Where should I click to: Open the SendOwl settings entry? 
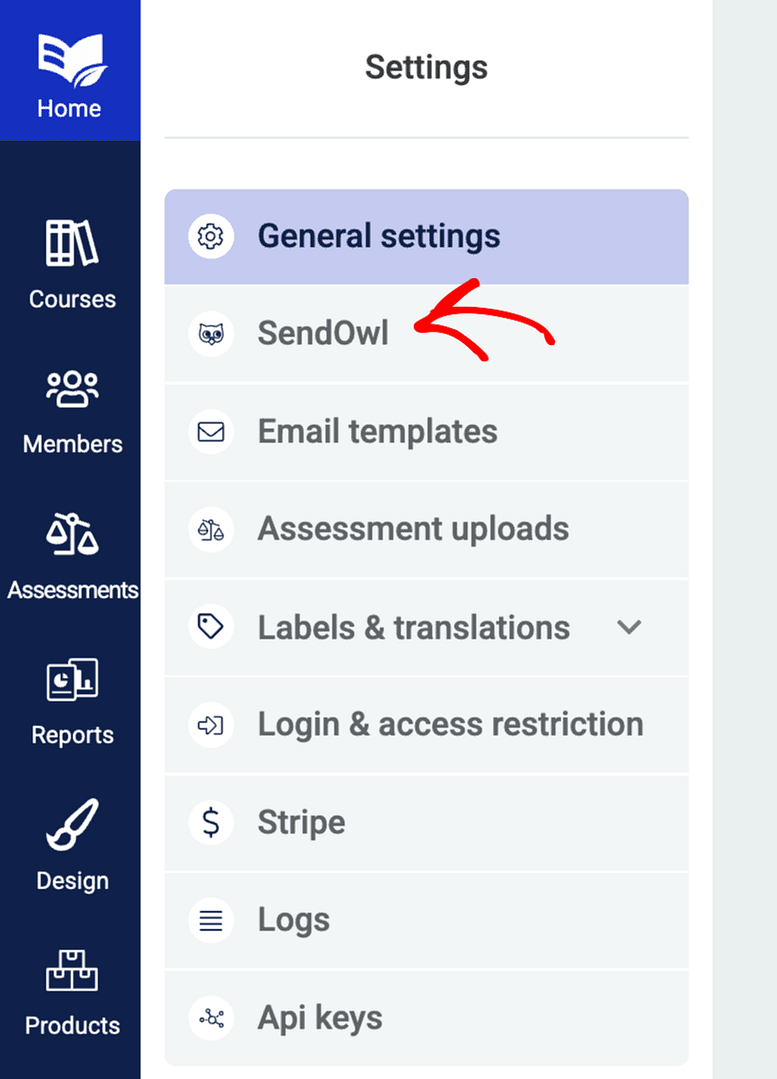323,334
